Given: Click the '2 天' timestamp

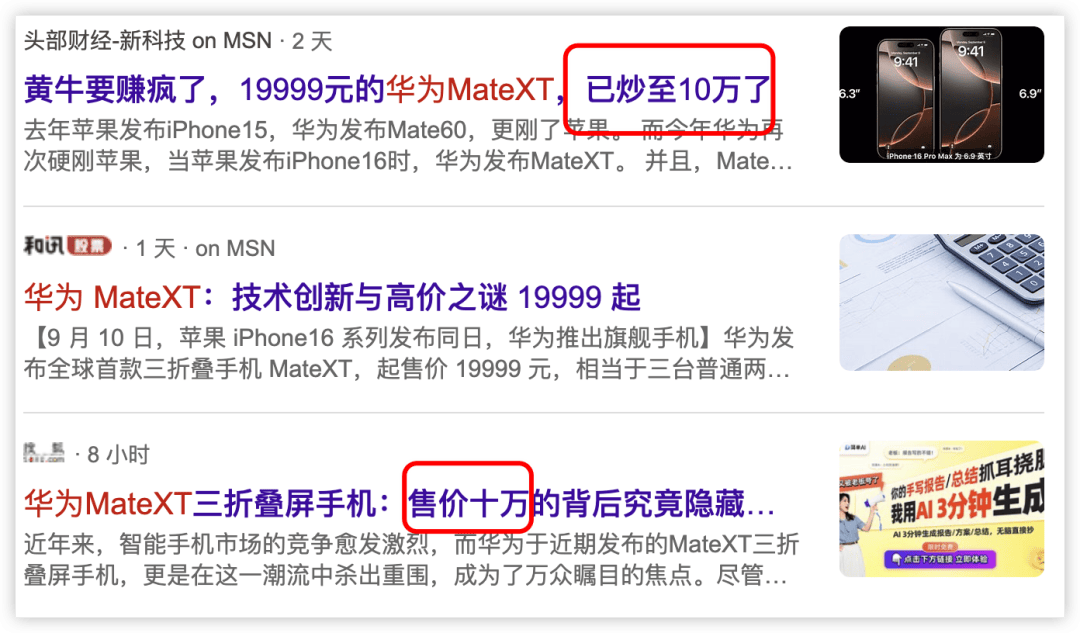Looking at the screenshot, I should coord(312,41).
